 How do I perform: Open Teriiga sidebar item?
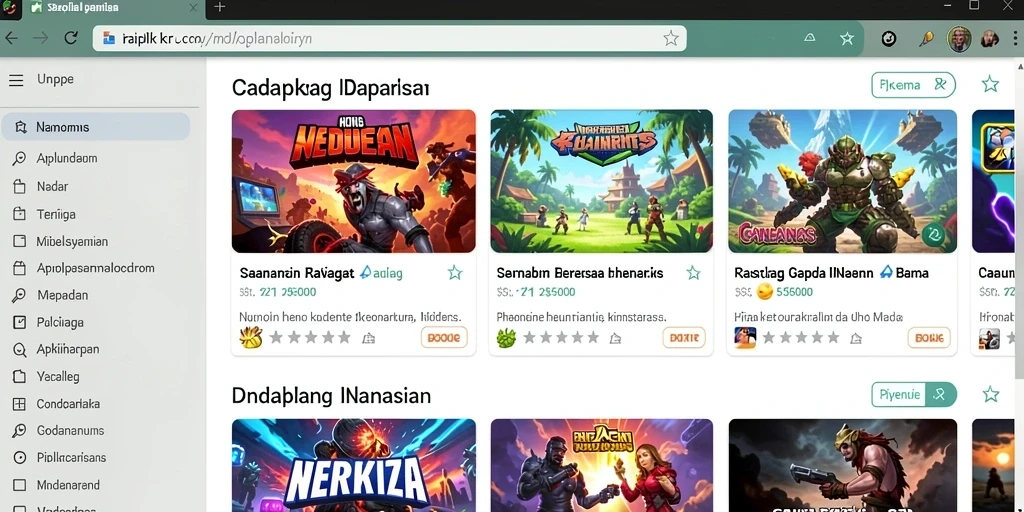[56, 214]
